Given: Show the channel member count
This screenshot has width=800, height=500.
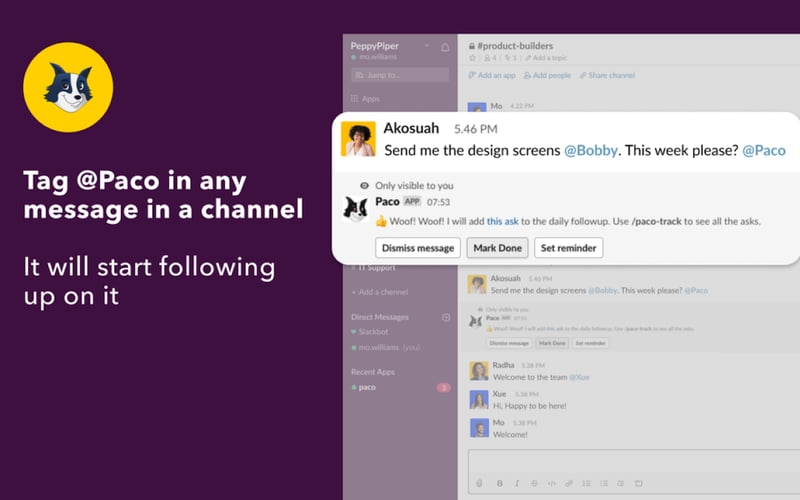Looking at the screenshot, I should (490, 58).
